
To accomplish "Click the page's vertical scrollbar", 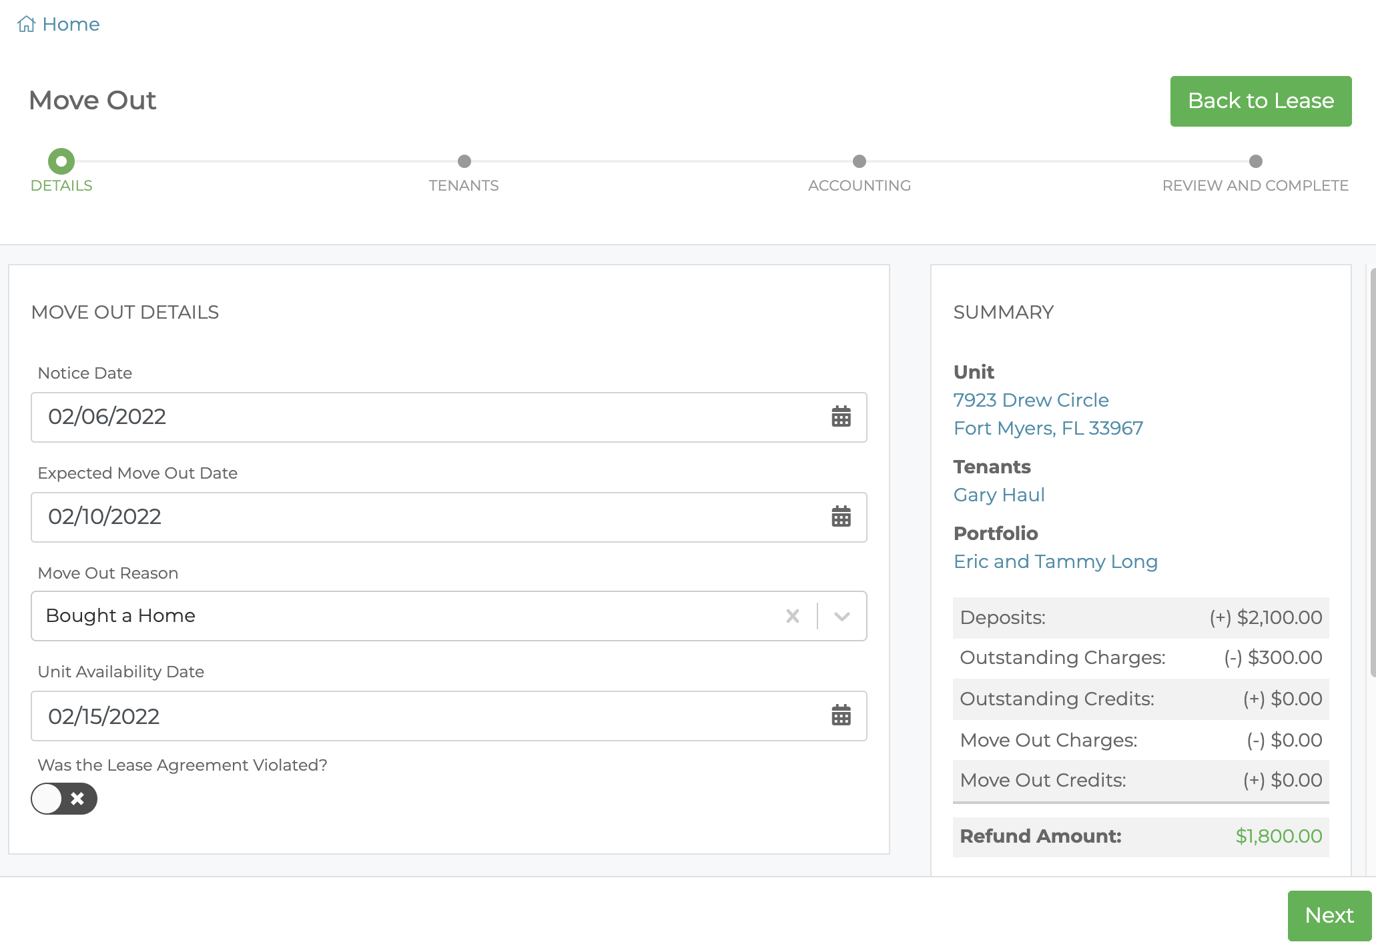I will (x=1372, y=470).
